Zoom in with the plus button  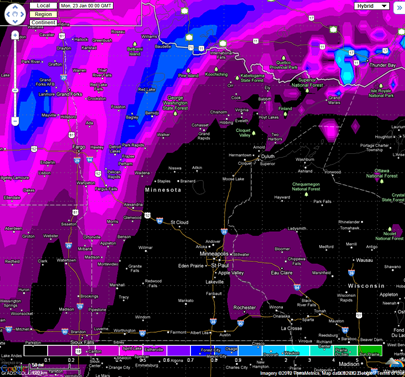15,35
